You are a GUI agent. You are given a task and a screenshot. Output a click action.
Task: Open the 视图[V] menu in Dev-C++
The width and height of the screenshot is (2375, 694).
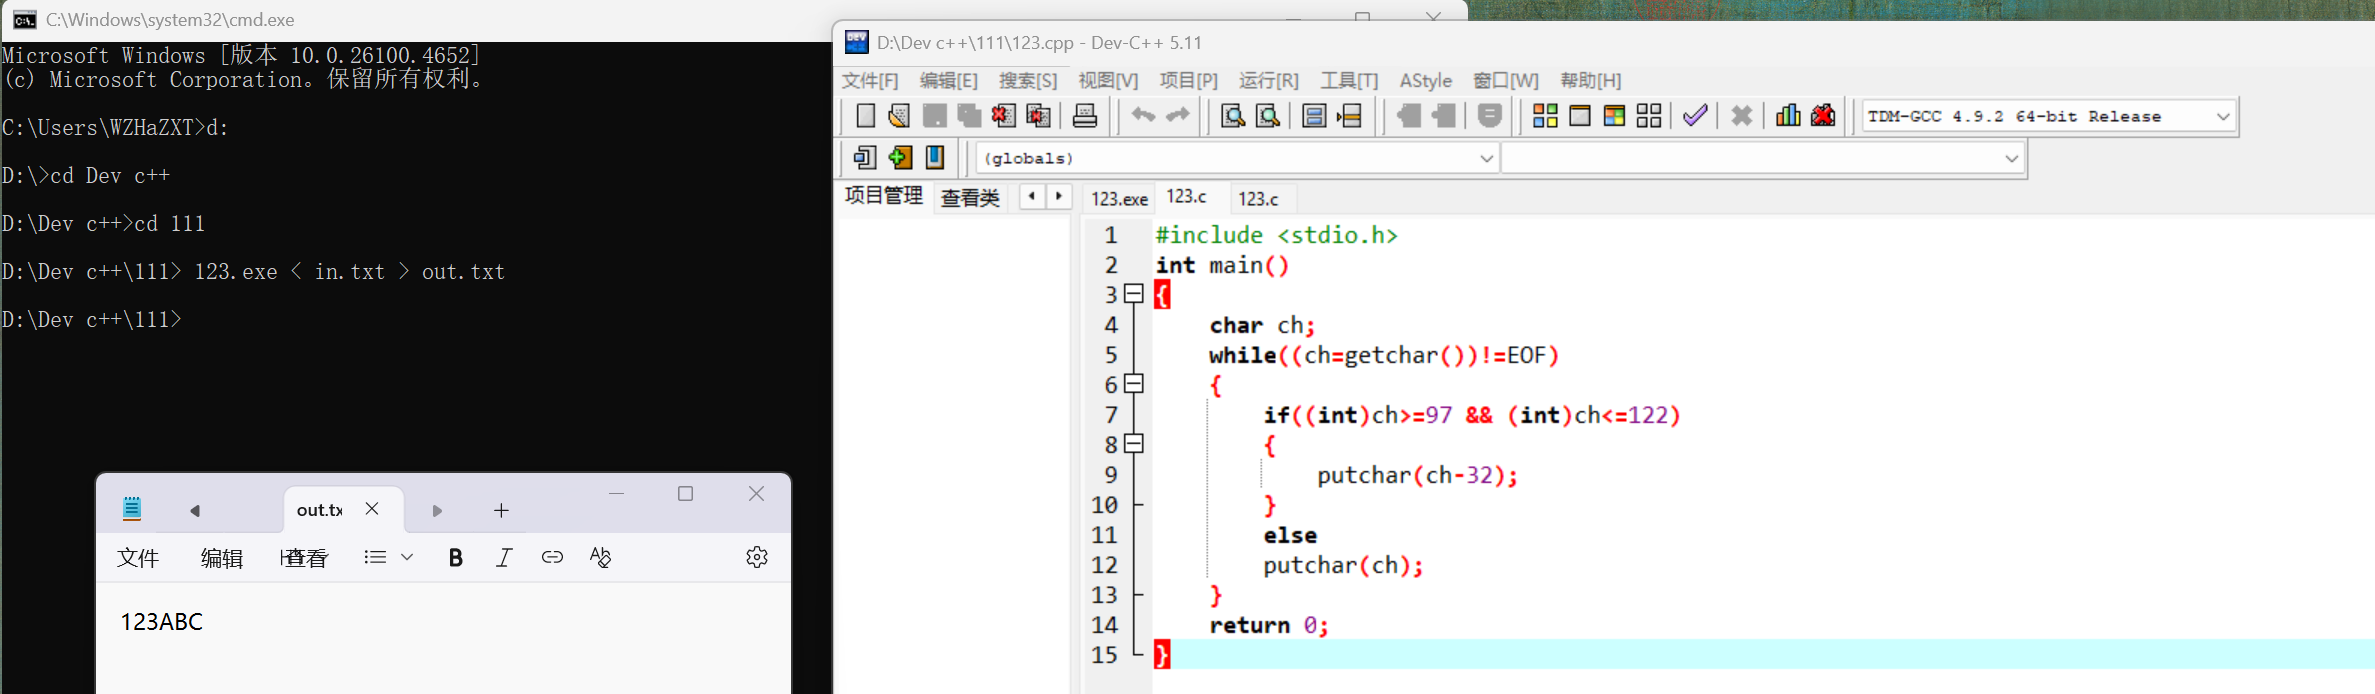[1108, 81]
